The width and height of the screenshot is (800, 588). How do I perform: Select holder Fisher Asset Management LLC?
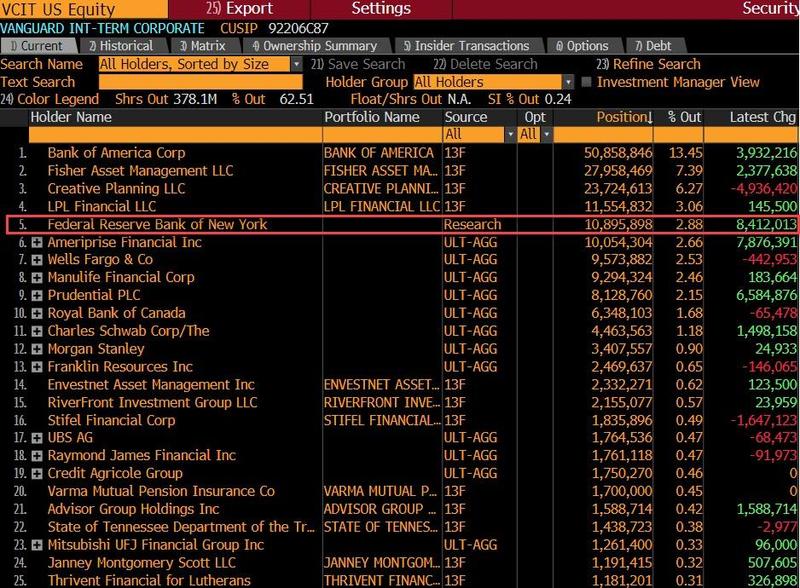140,171
